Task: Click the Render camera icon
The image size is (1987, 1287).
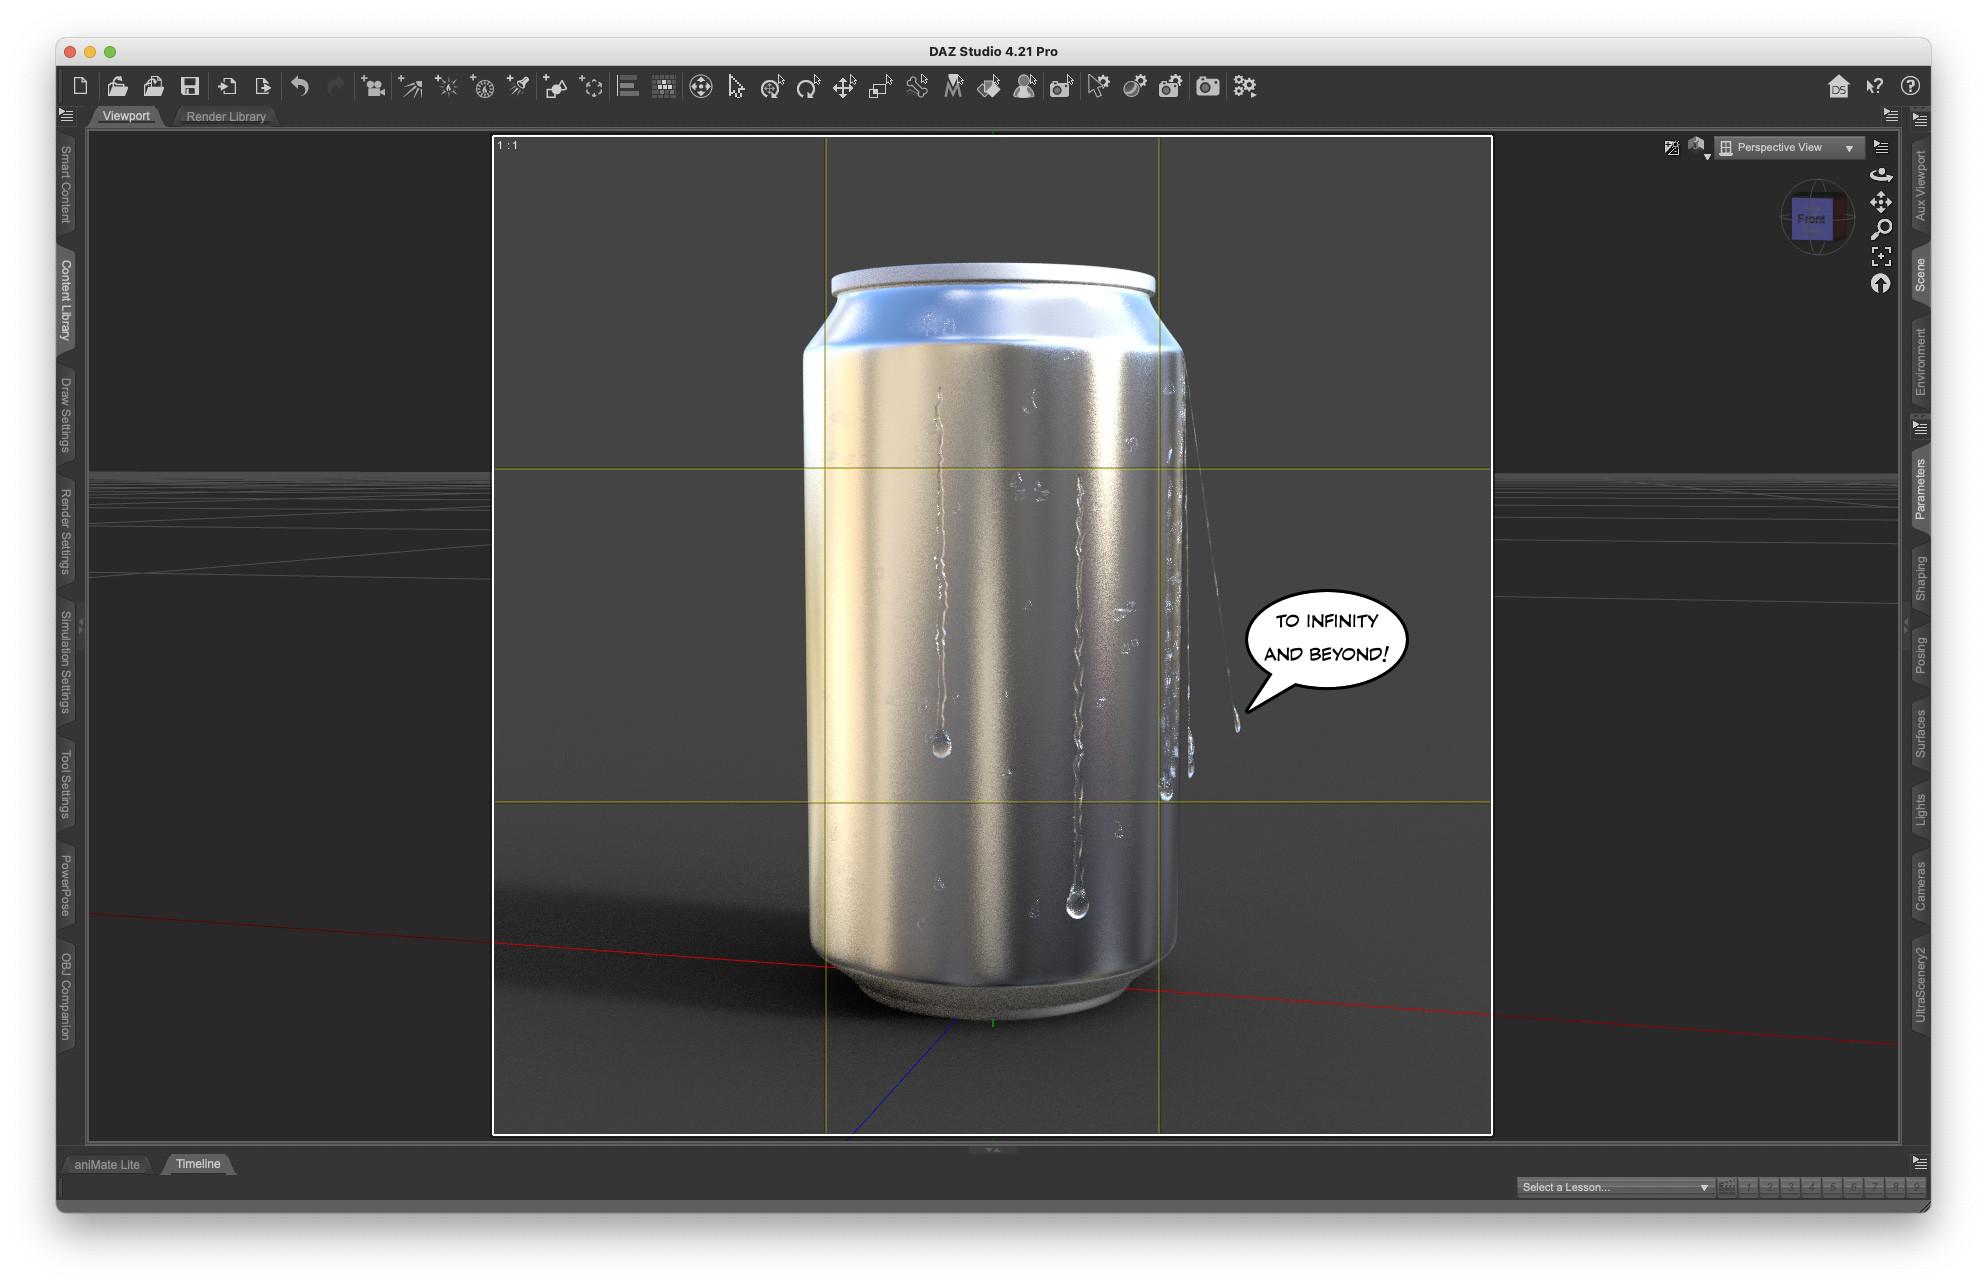Action: (x=1207, y=87)
